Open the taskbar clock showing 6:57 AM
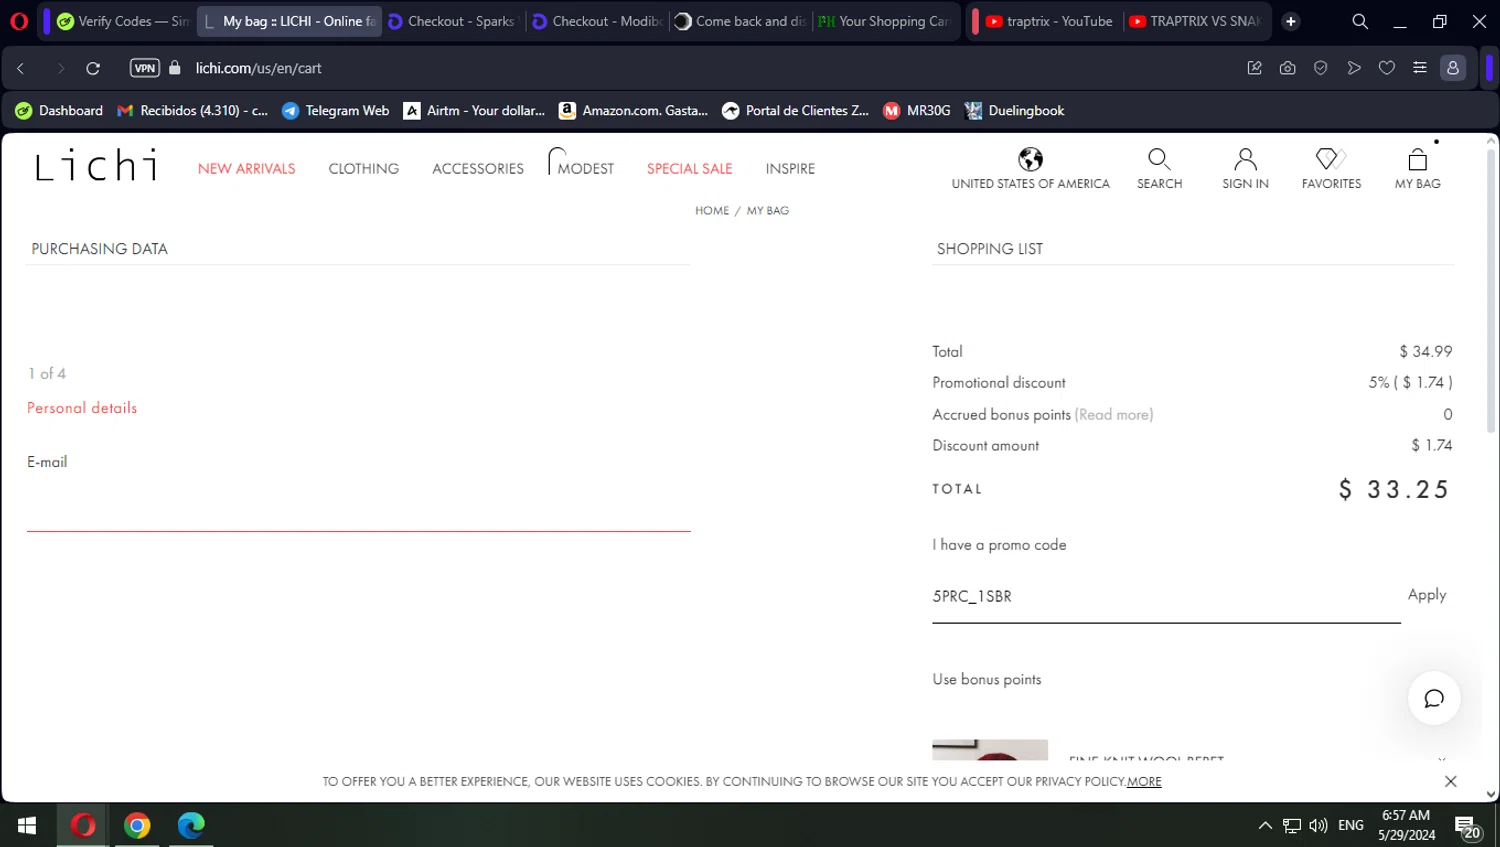Viewport: 1500px width, 847px height. click(1406, 825)
